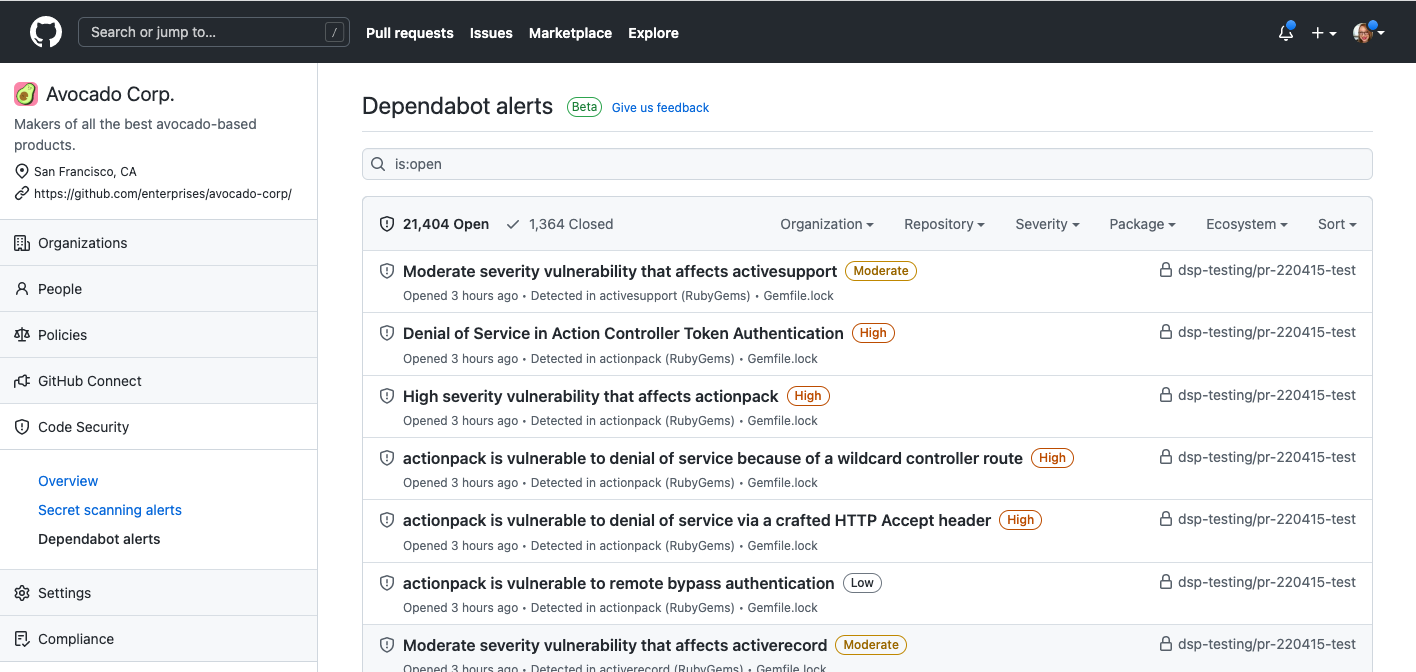Open the Sort dropdown
The width and height of the screenshot is (1416, 672).
(x=1337, y=224)
